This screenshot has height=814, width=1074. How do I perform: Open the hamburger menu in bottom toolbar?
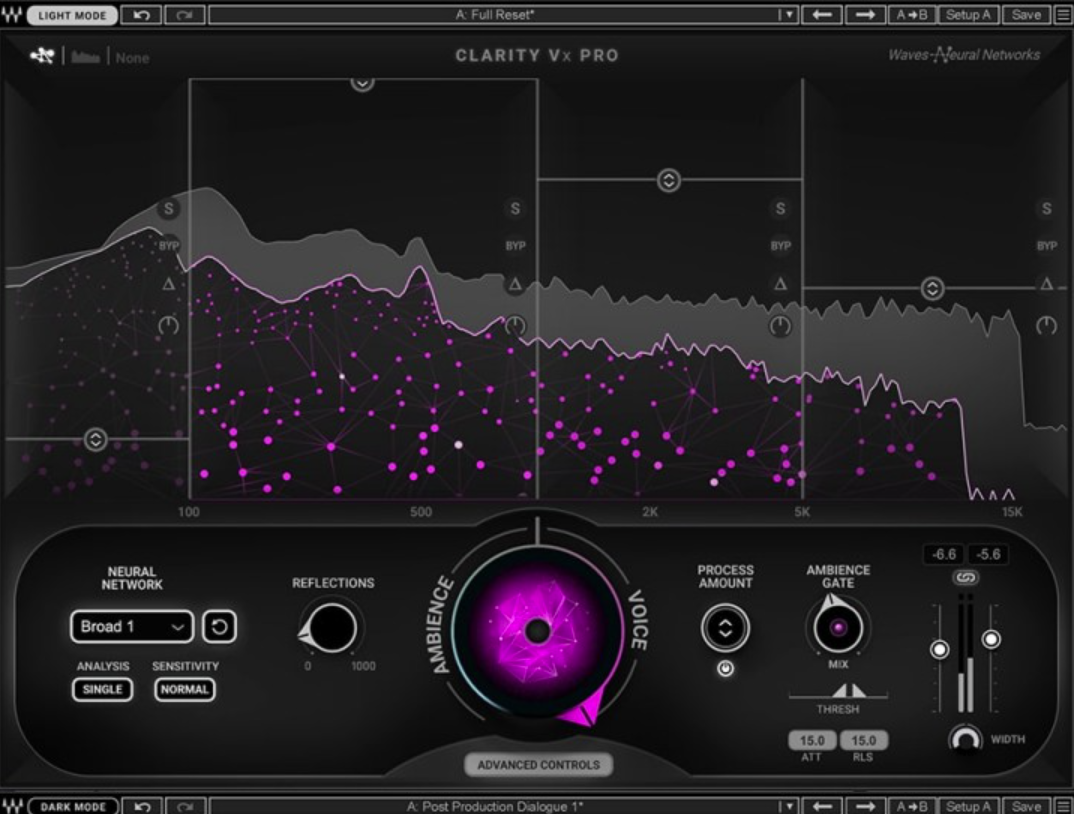pos(1063,806)
